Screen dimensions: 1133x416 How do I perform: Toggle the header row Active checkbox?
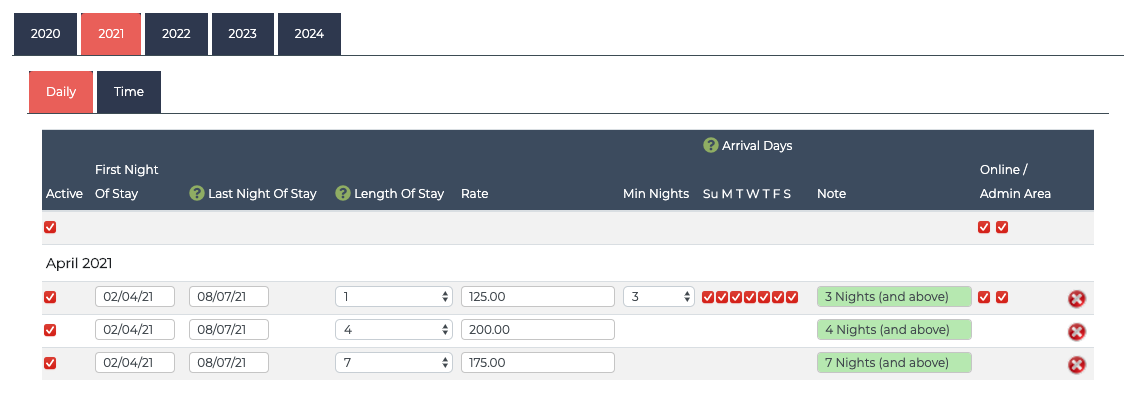pyautogui.click(x=50, y=228)
